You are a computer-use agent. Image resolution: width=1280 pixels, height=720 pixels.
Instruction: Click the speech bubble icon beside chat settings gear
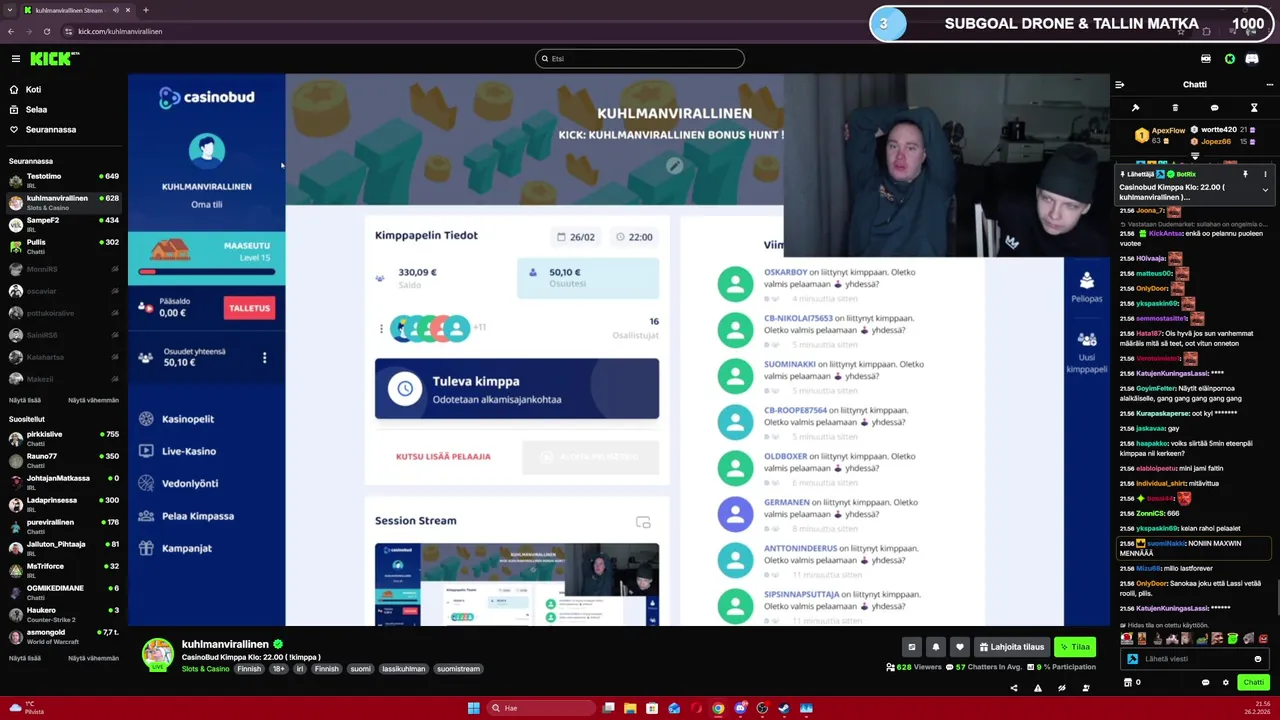click(1205, 683)
